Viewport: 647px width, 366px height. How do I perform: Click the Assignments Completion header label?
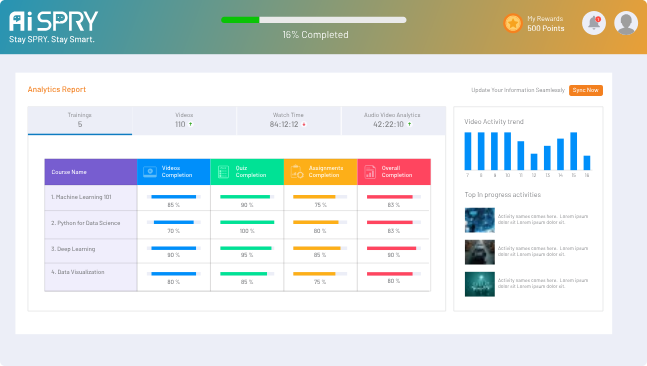click(326, 172)
